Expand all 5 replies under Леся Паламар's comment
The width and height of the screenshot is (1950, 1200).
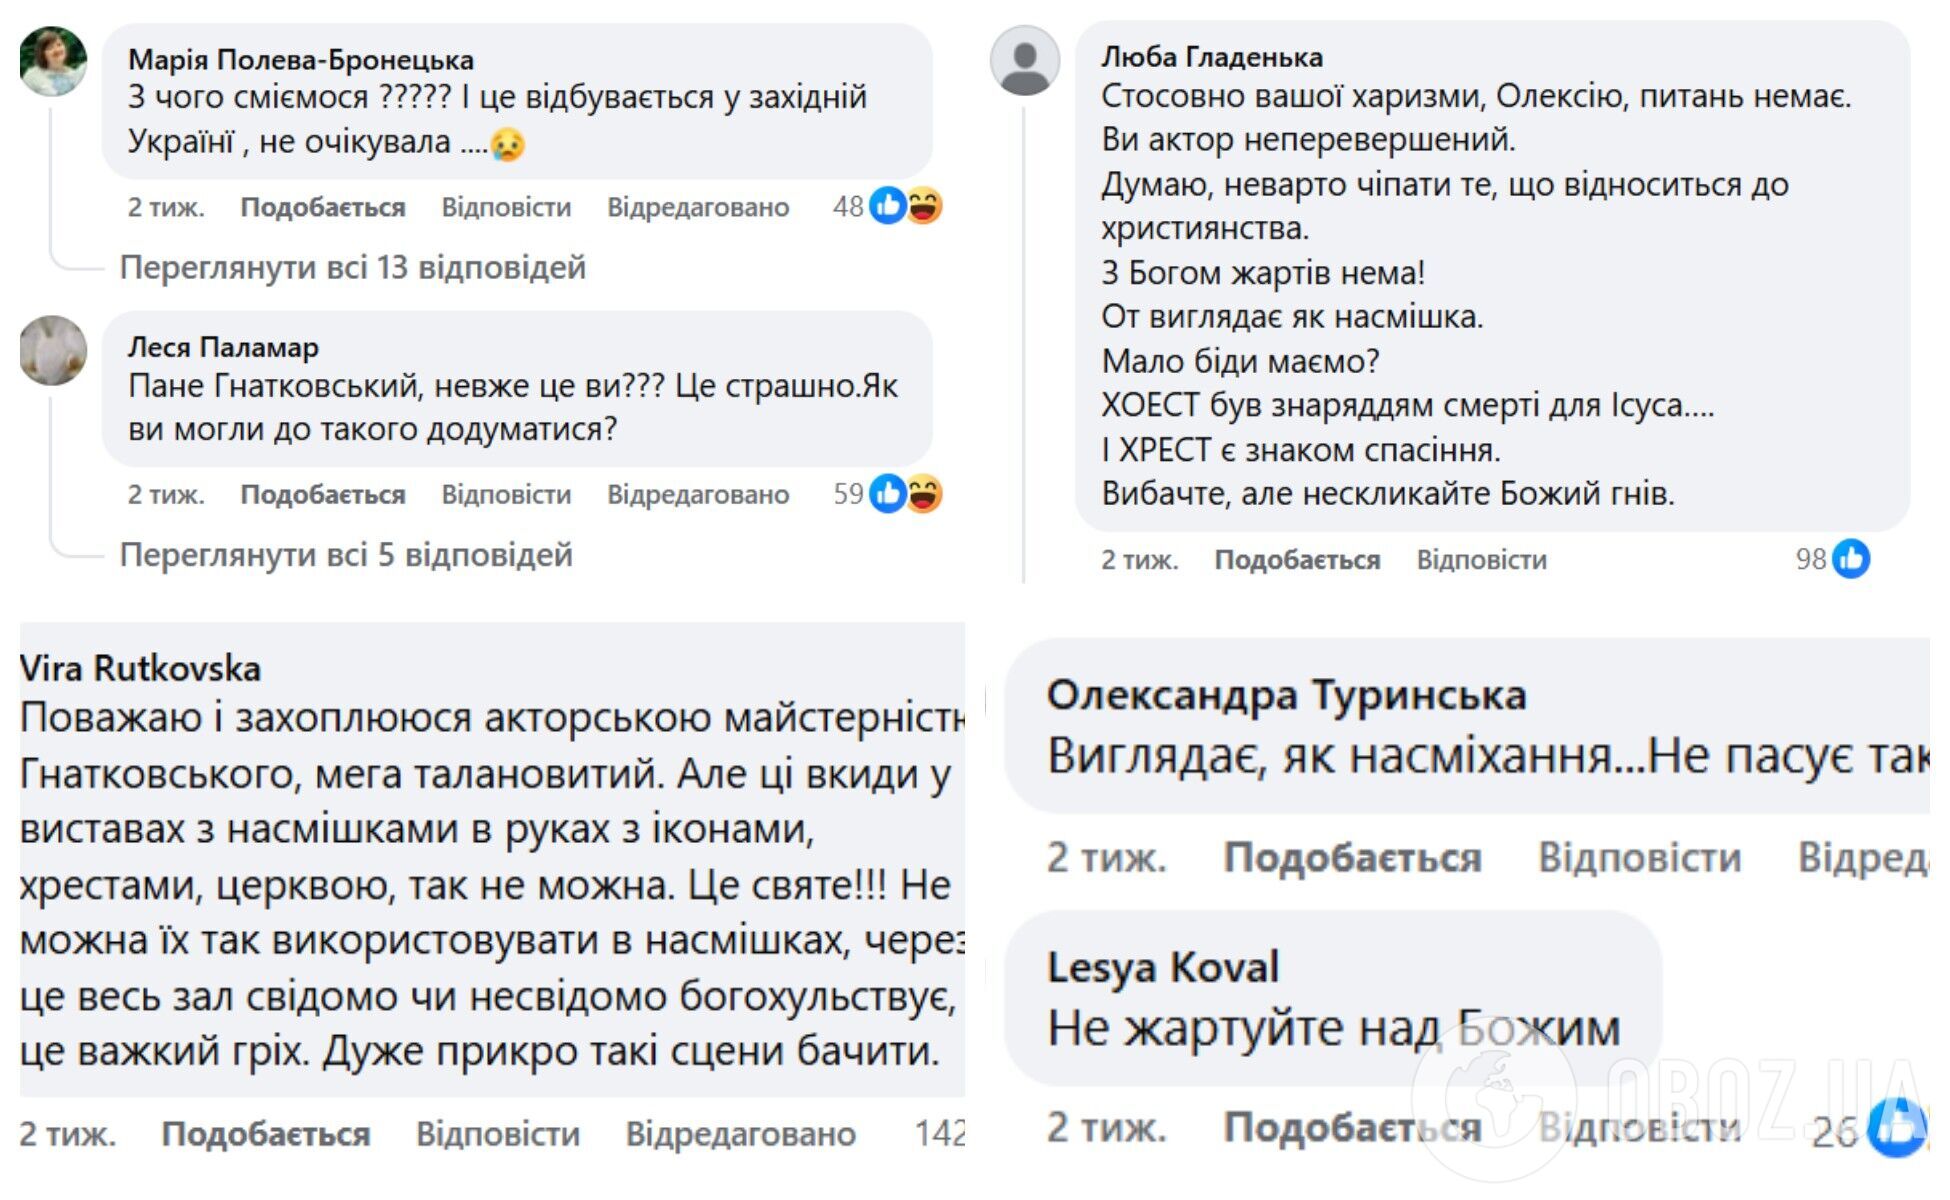(345, 553)
